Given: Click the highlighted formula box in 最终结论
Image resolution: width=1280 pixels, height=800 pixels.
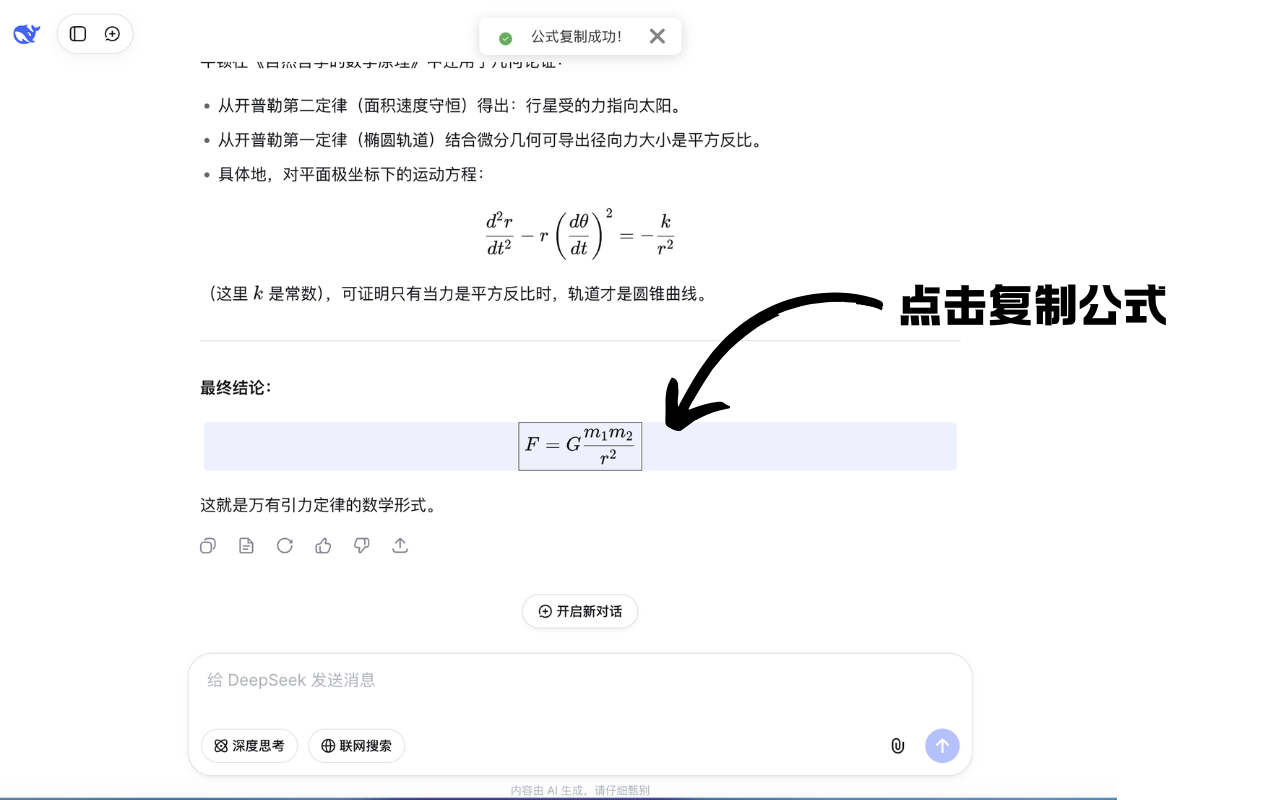Looking at the screenshot, I should [x=580, y=446].
